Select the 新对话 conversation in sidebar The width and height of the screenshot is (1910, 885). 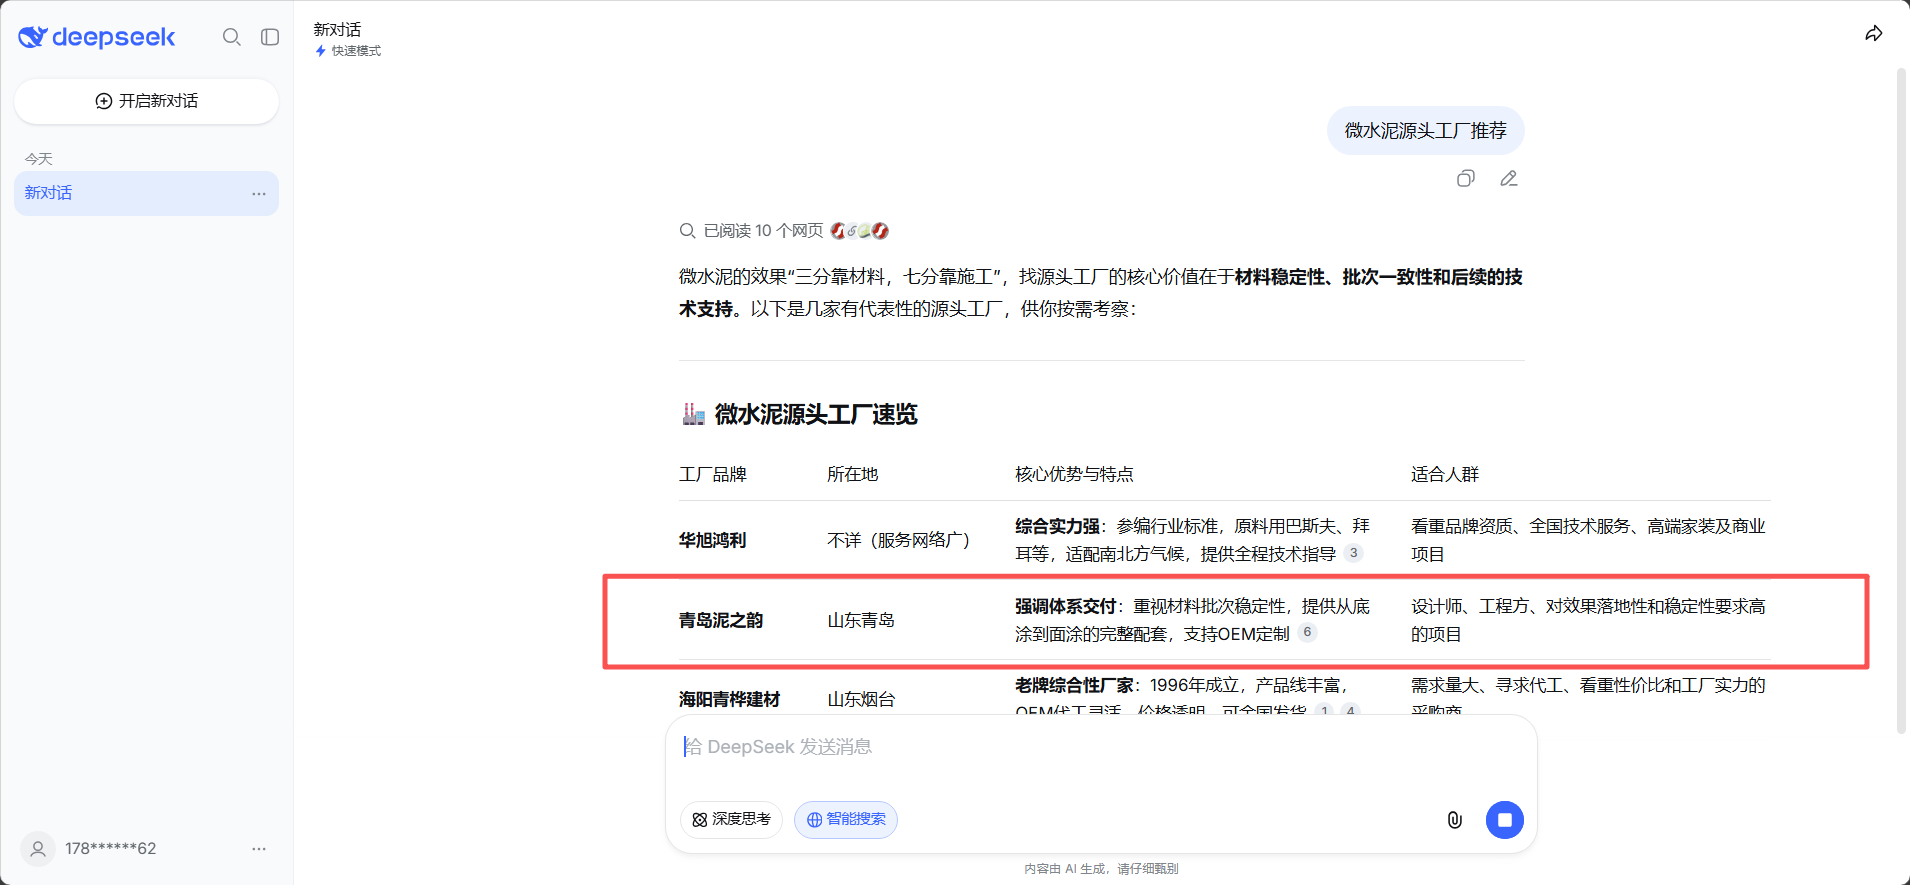click(x=146, y=193)
